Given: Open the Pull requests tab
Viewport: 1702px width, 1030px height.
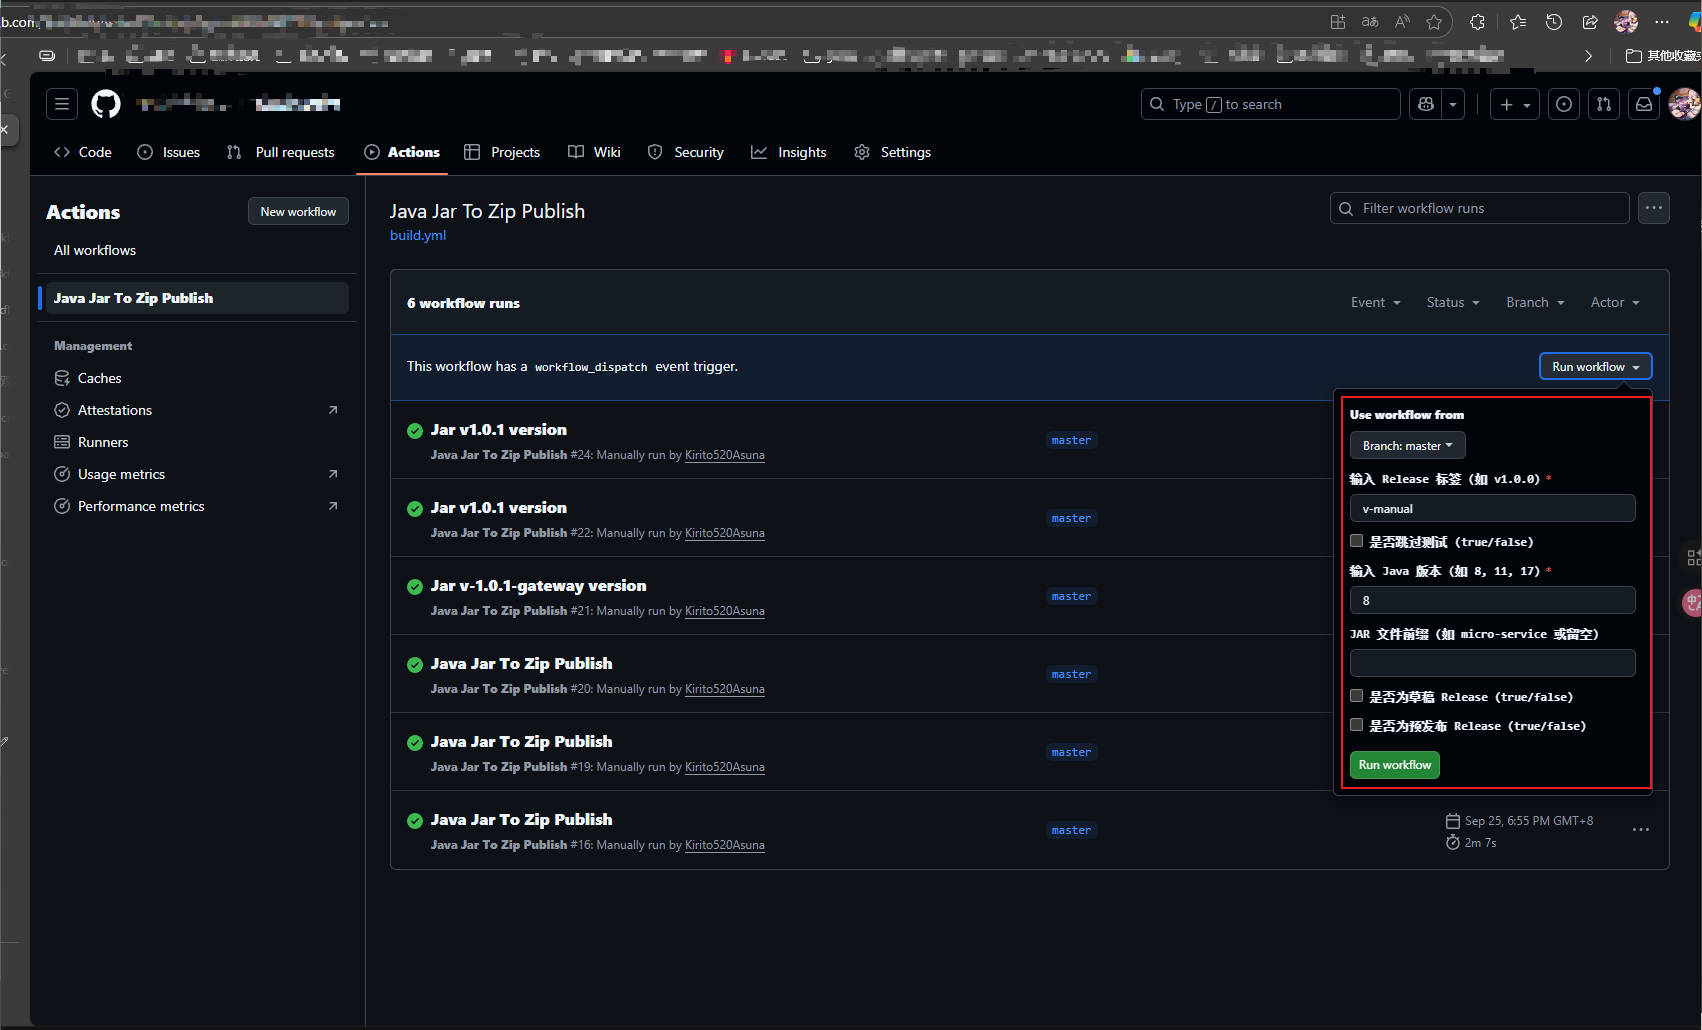Looking at the screenshot, I should [x=281, y=152].
